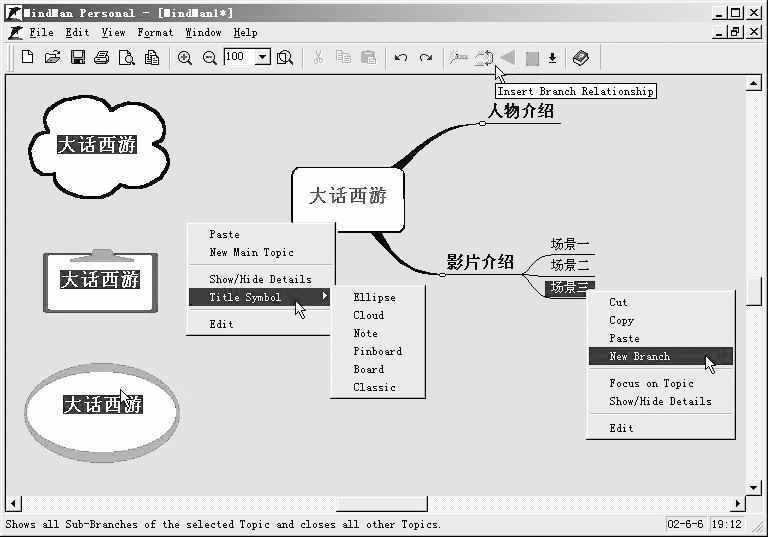Select the 影片介绍 main branch
Viewport: 768px width, 537px height.
tap(480, 262)
